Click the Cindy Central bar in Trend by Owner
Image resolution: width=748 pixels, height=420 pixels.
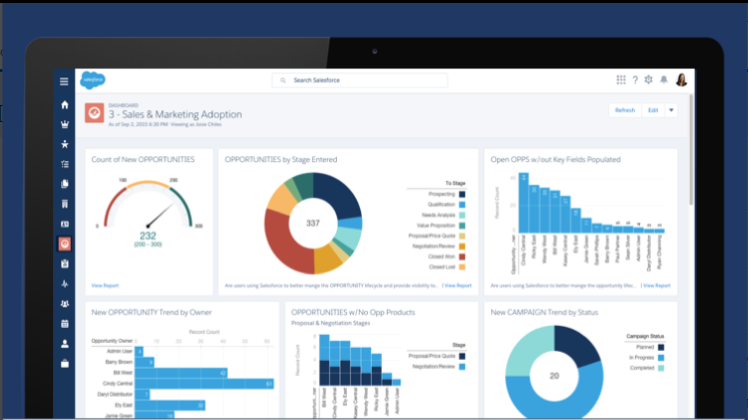point(204,384)
